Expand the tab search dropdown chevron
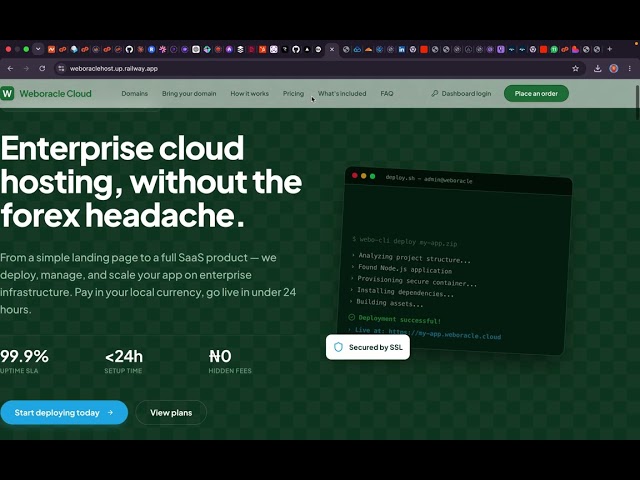The height and width of the screenshot is (480, 640). pos(38,49)
